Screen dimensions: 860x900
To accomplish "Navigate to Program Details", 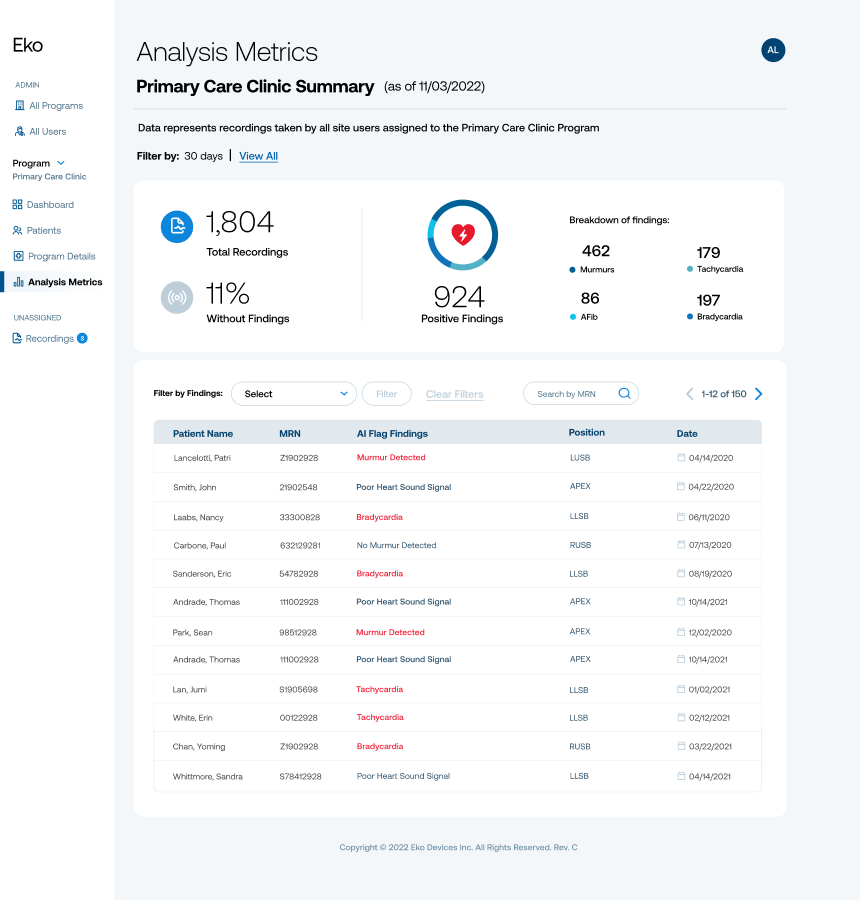I will coord(60,257).
